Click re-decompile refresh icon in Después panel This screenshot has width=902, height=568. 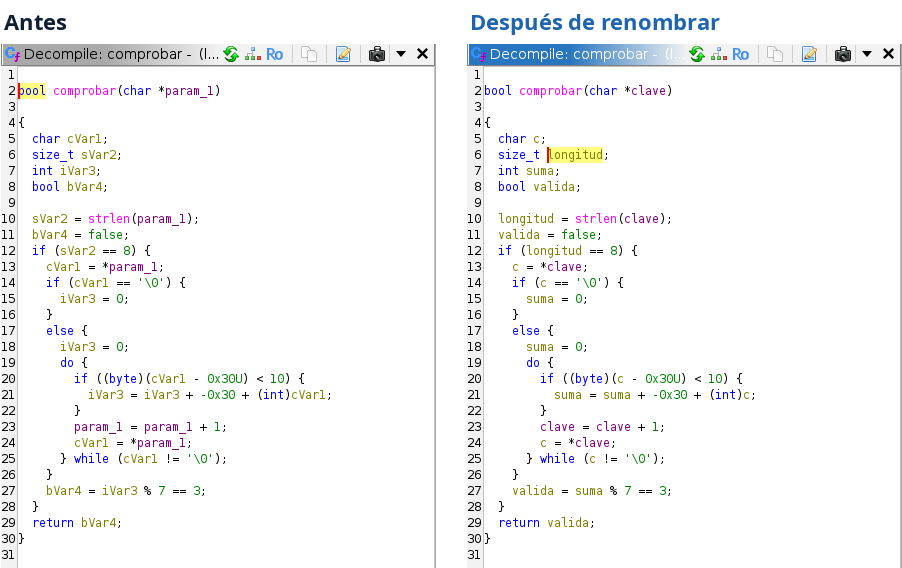pyautogui.click(x=697, y=54)
